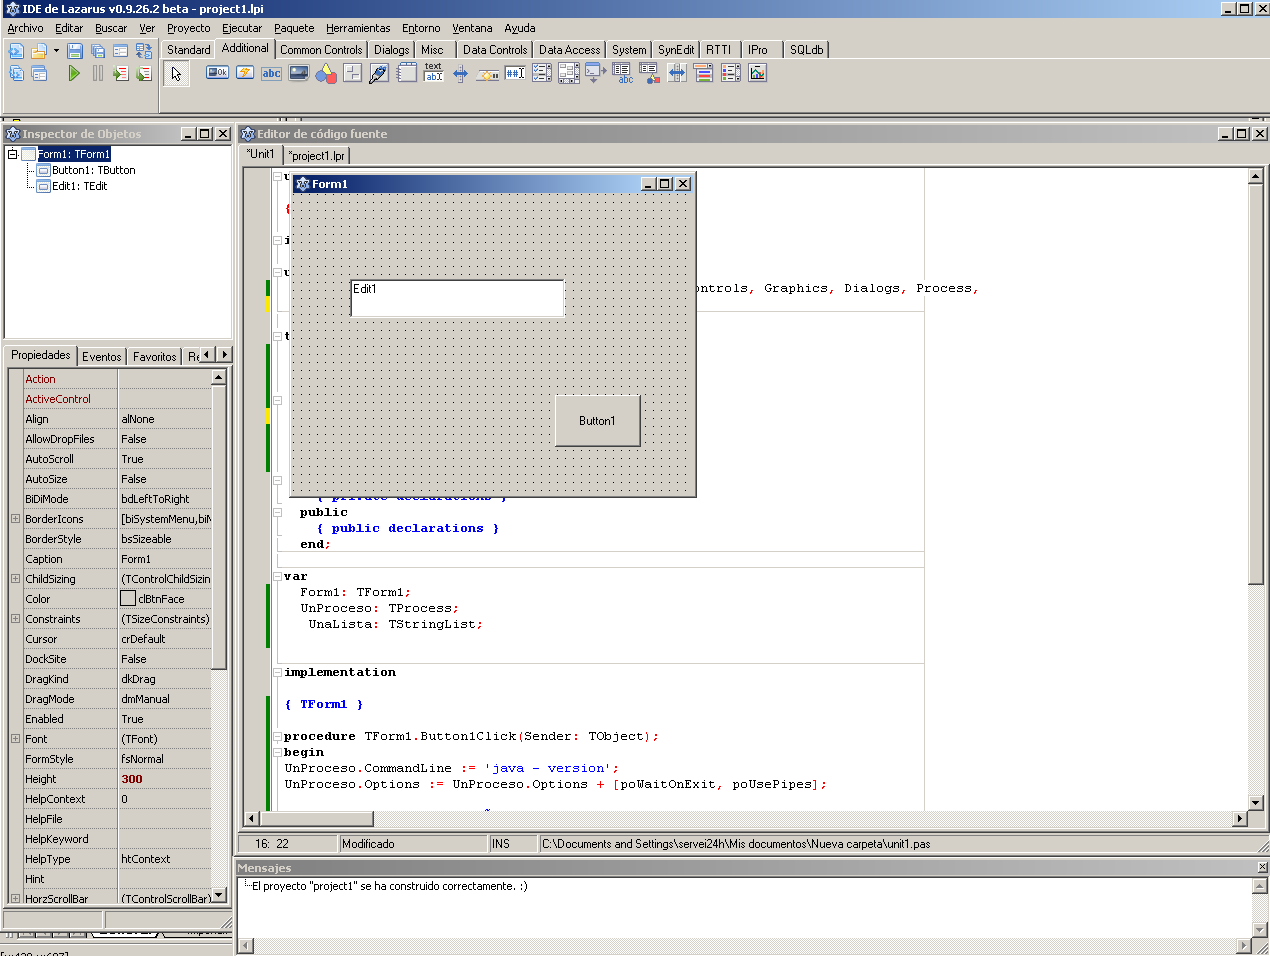Select Button1: TButton in component tree
This screenshot has height=956, width=1270.
[x=93, y=170]
